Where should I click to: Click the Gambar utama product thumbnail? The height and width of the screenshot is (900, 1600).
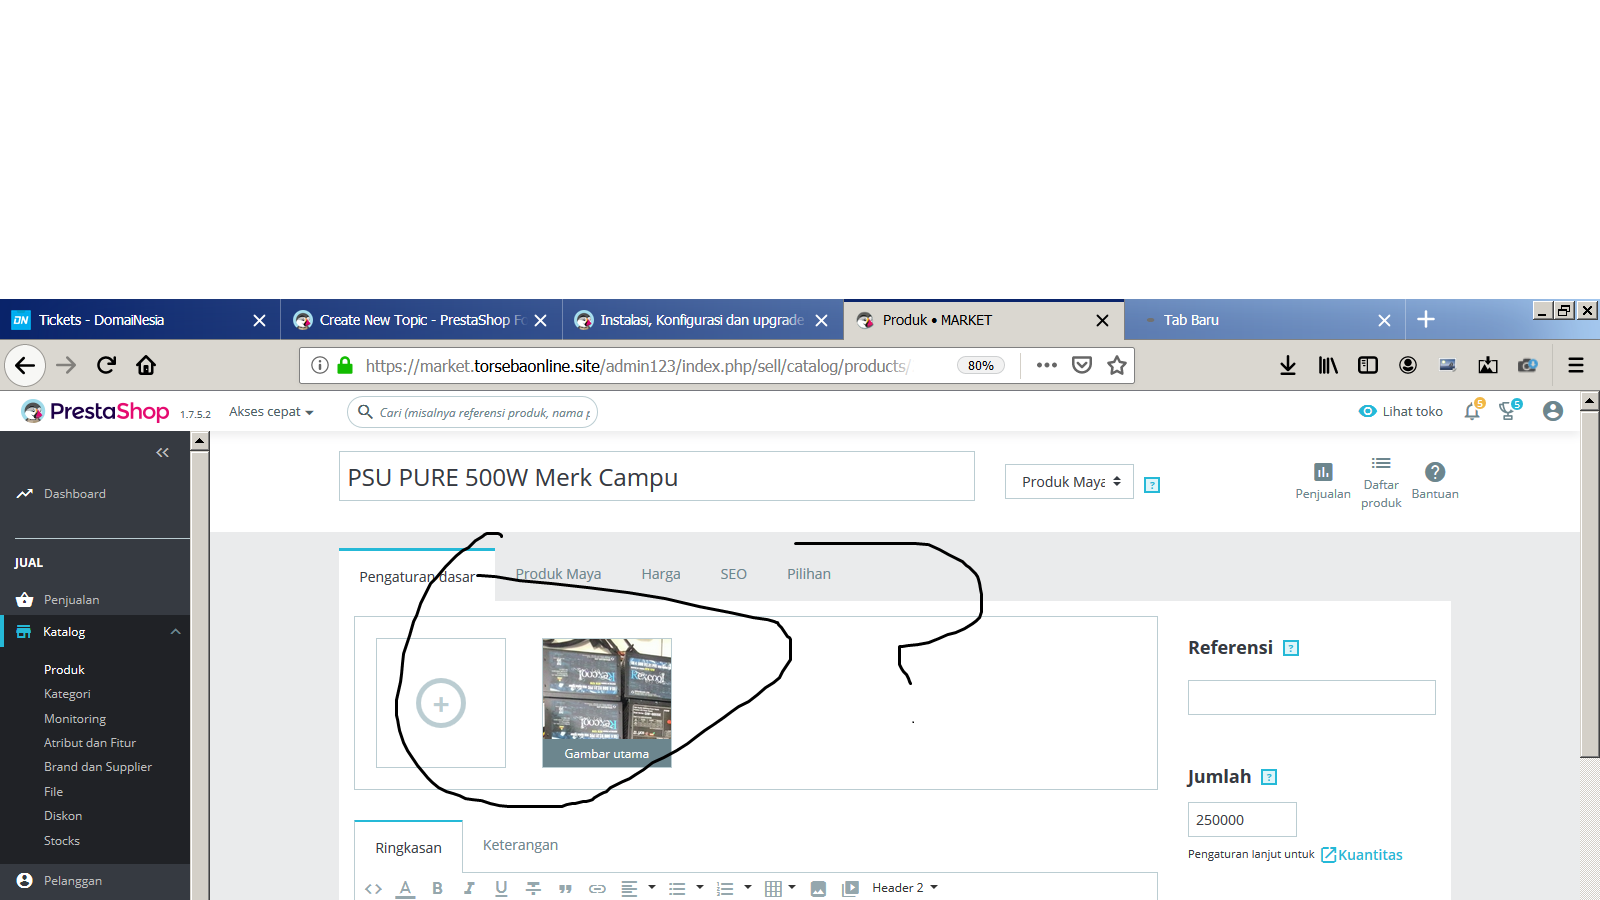tap(607, 703)
